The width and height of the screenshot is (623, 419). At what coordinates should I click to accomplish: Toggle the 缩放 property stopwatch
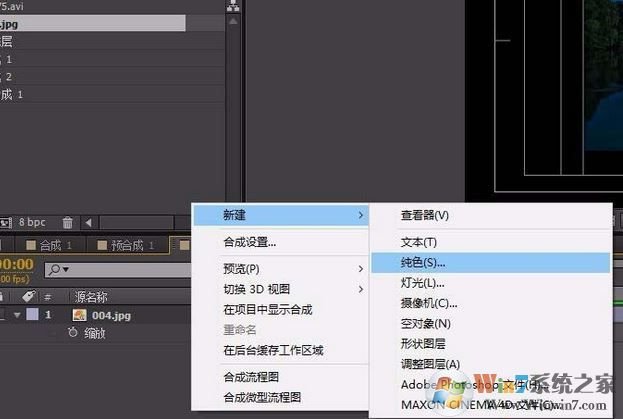point(73,332)
